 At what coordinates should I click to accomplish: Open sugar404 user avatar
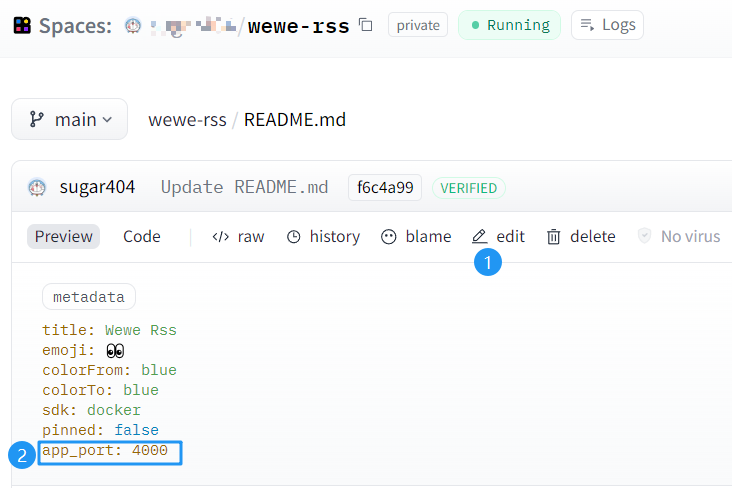pos(37,187)
